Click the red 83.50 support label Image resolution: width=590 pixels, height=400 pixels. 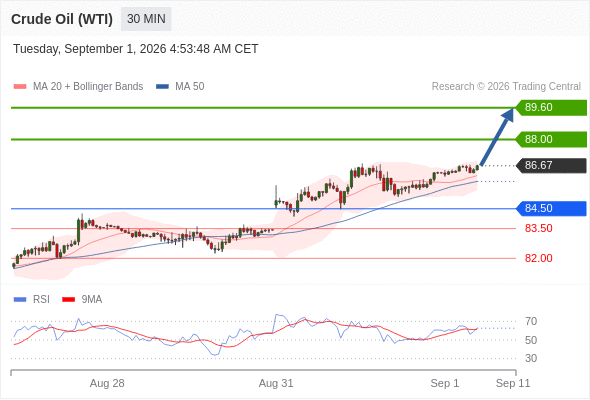tap(538, 228)
